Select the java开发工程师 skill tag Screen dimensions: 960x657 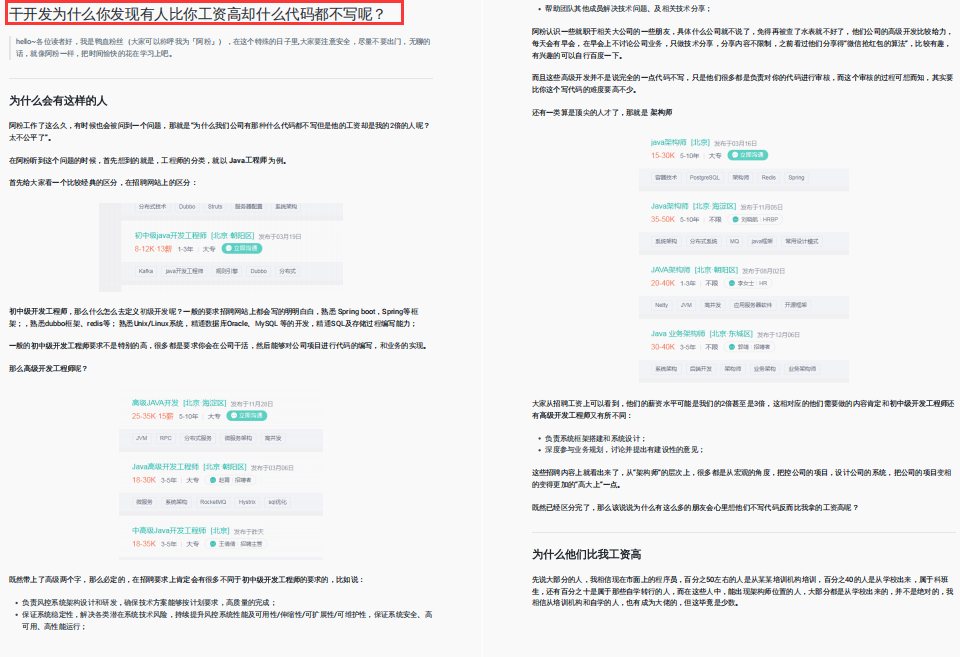184,271
